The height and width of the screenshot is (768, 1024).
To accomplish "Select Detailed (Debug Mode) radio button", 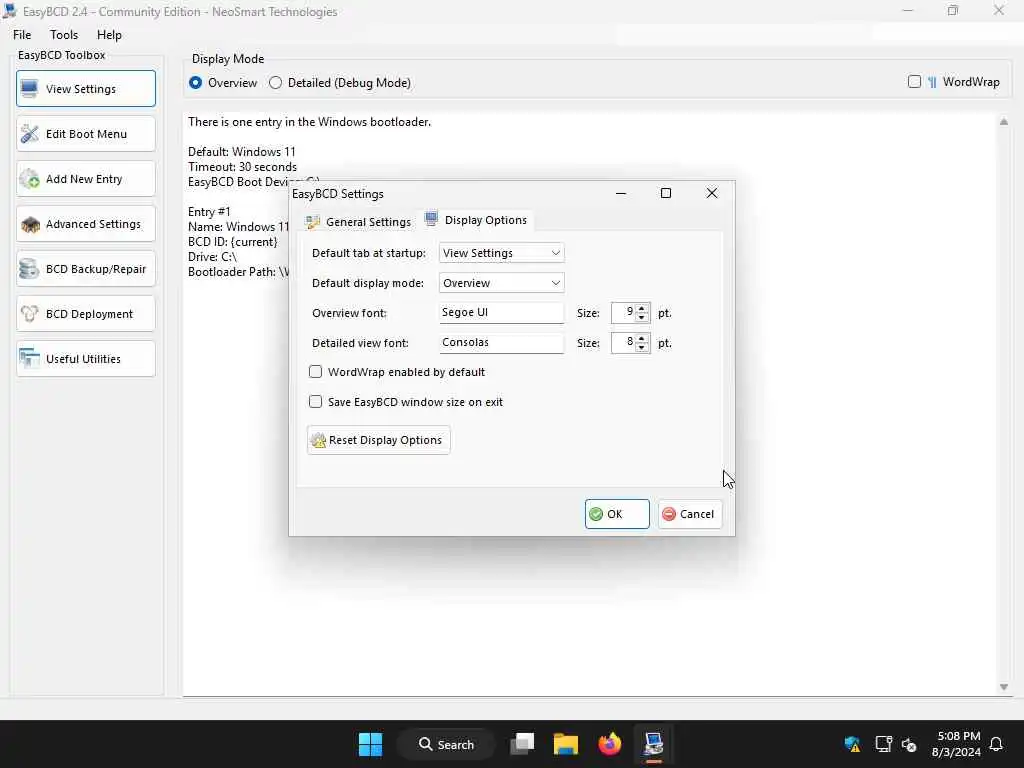I will (276, 83).
